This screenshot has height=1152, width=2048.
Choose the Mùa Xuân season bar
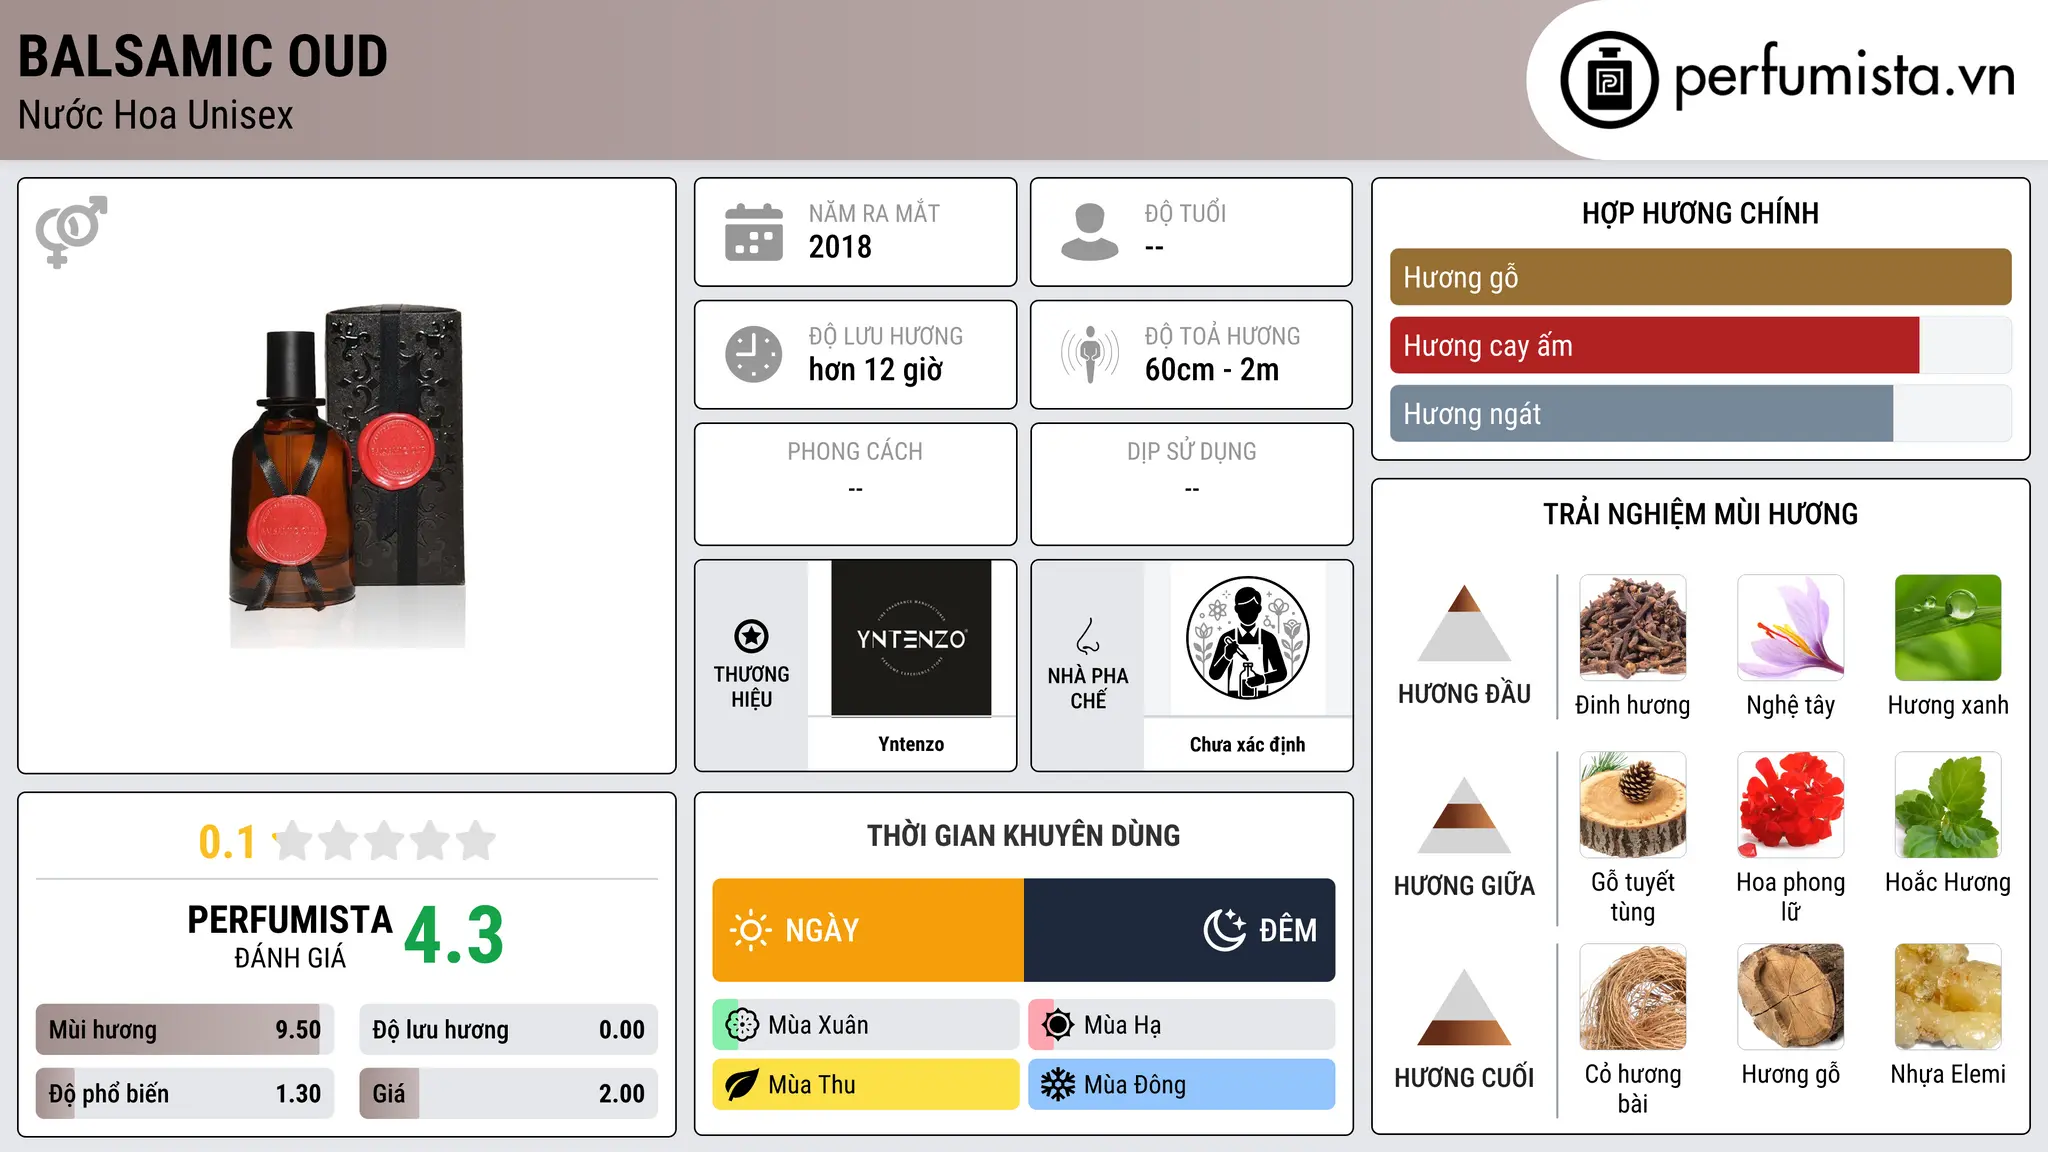(866, 1025)
